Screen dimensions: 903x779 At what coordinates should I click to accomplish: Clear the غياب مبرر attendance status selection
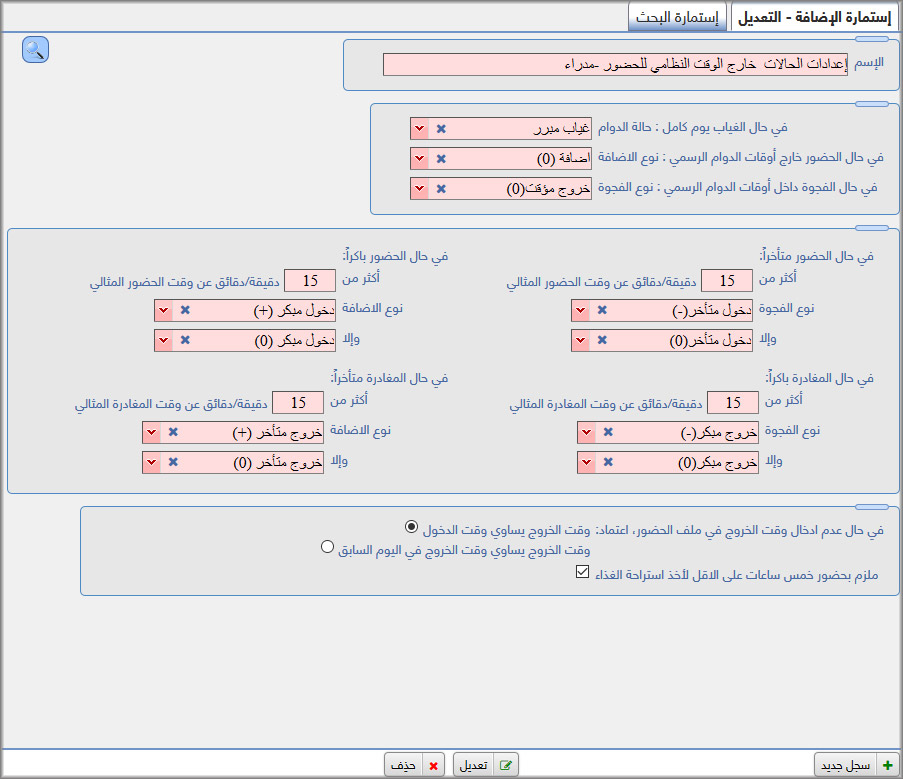point(441,129)
